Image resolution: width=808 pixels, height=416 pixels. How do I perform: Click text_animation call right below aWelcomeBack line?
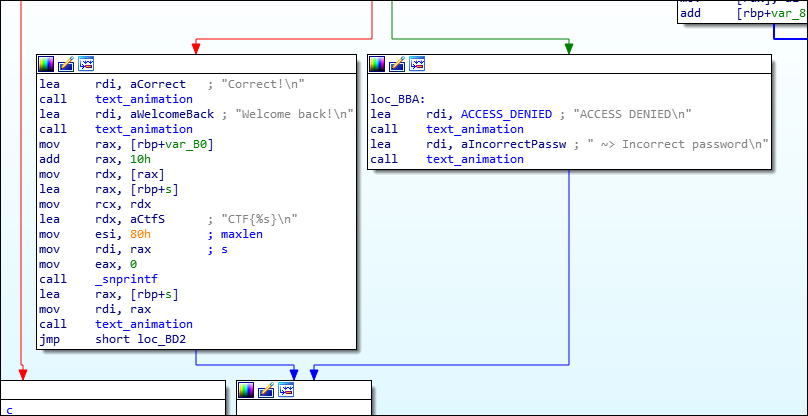pos(144,129)
